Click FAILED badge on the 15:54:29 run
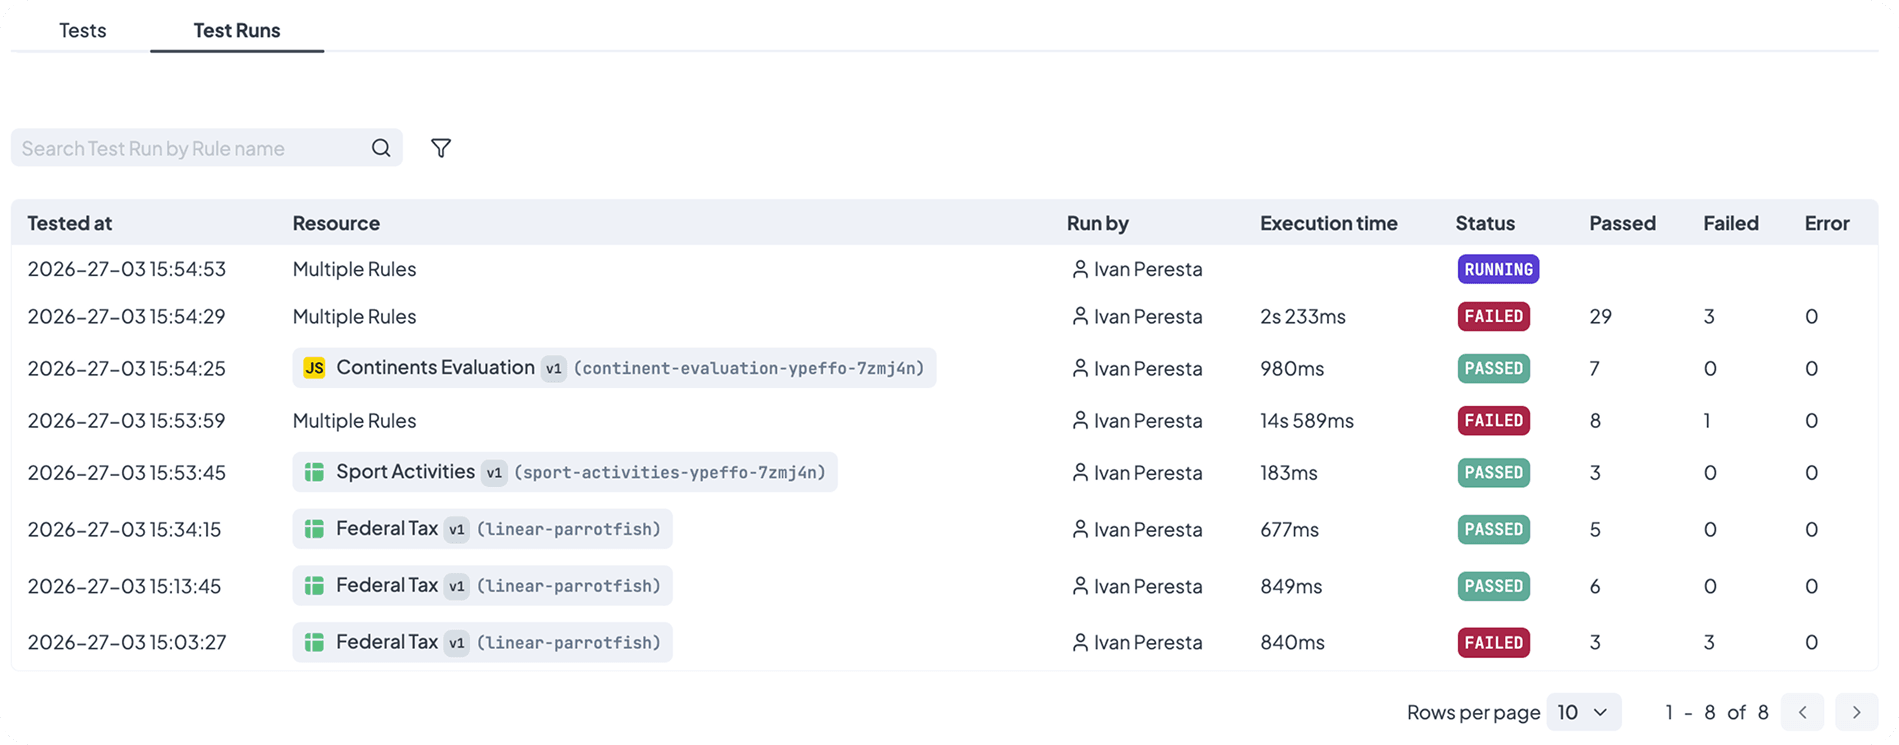1899x745 pixels. 1493,316
